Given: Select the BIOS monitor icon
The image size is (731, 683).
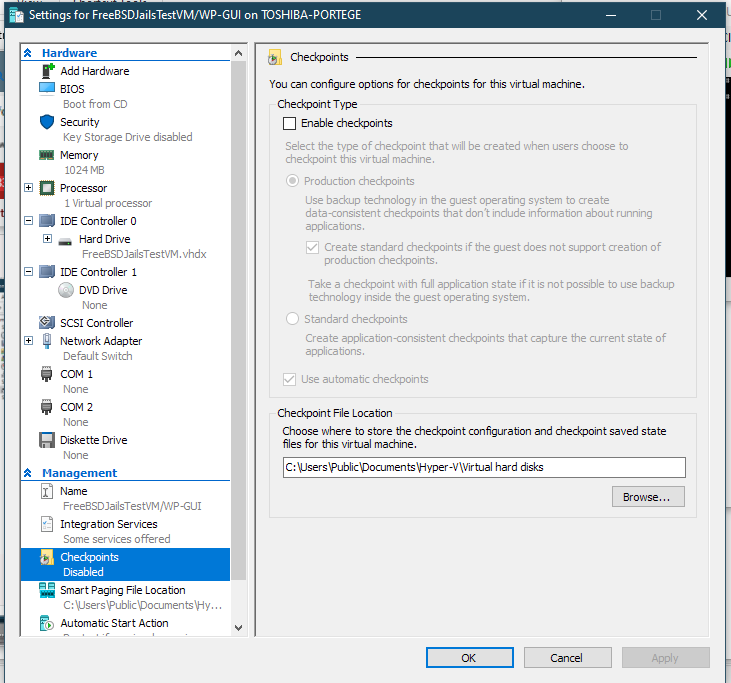Looking at the screenshot, I should (47, 89).
